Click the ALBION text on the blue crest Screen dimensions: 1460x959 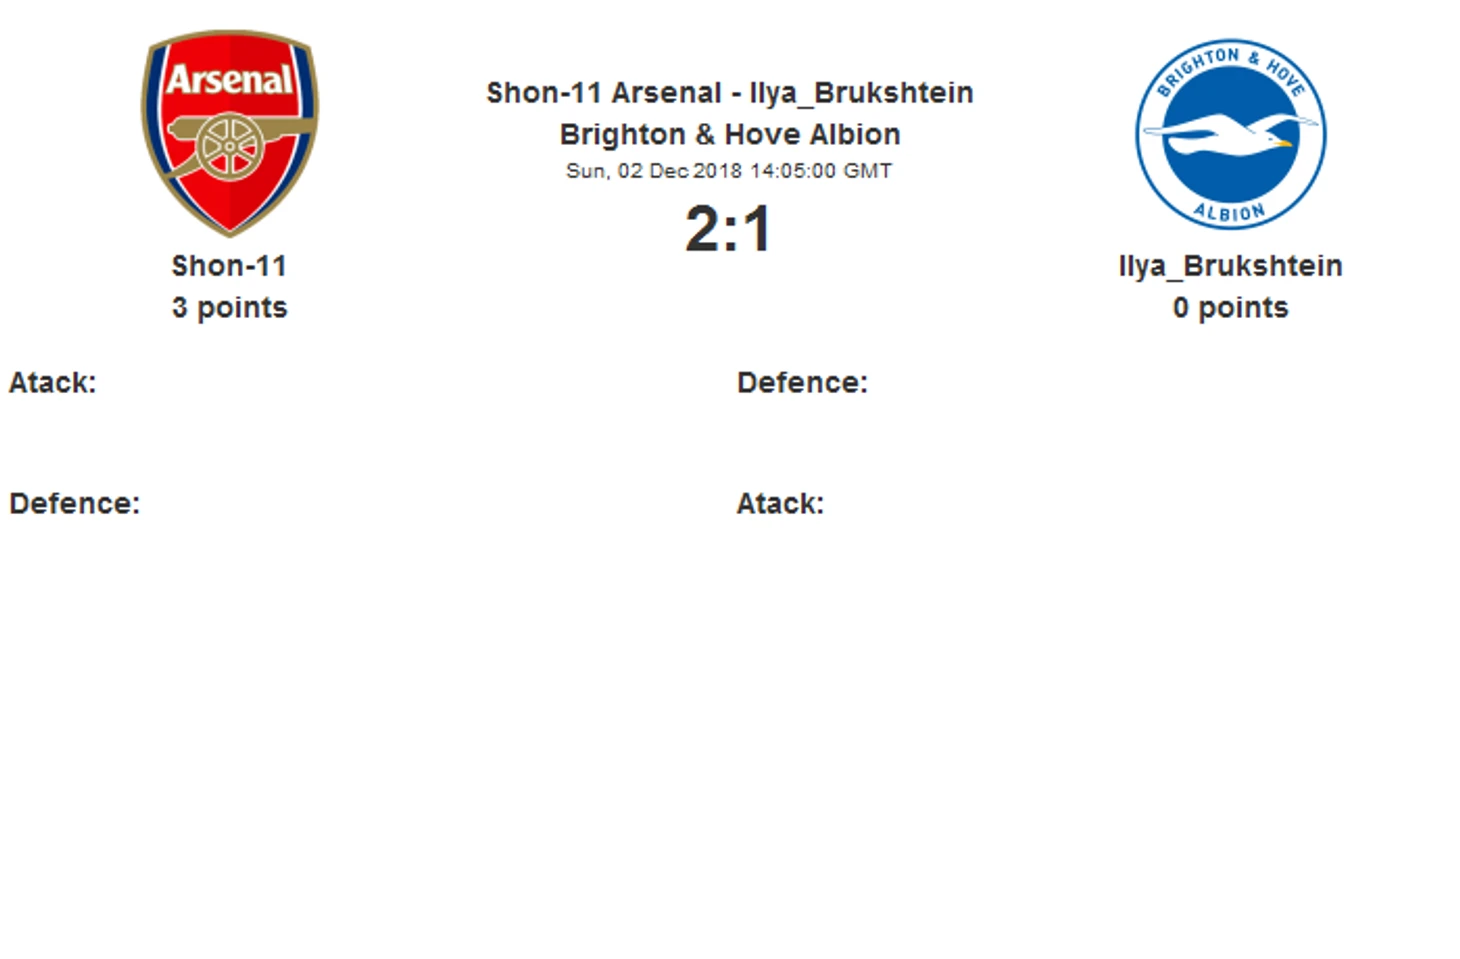1229,212
